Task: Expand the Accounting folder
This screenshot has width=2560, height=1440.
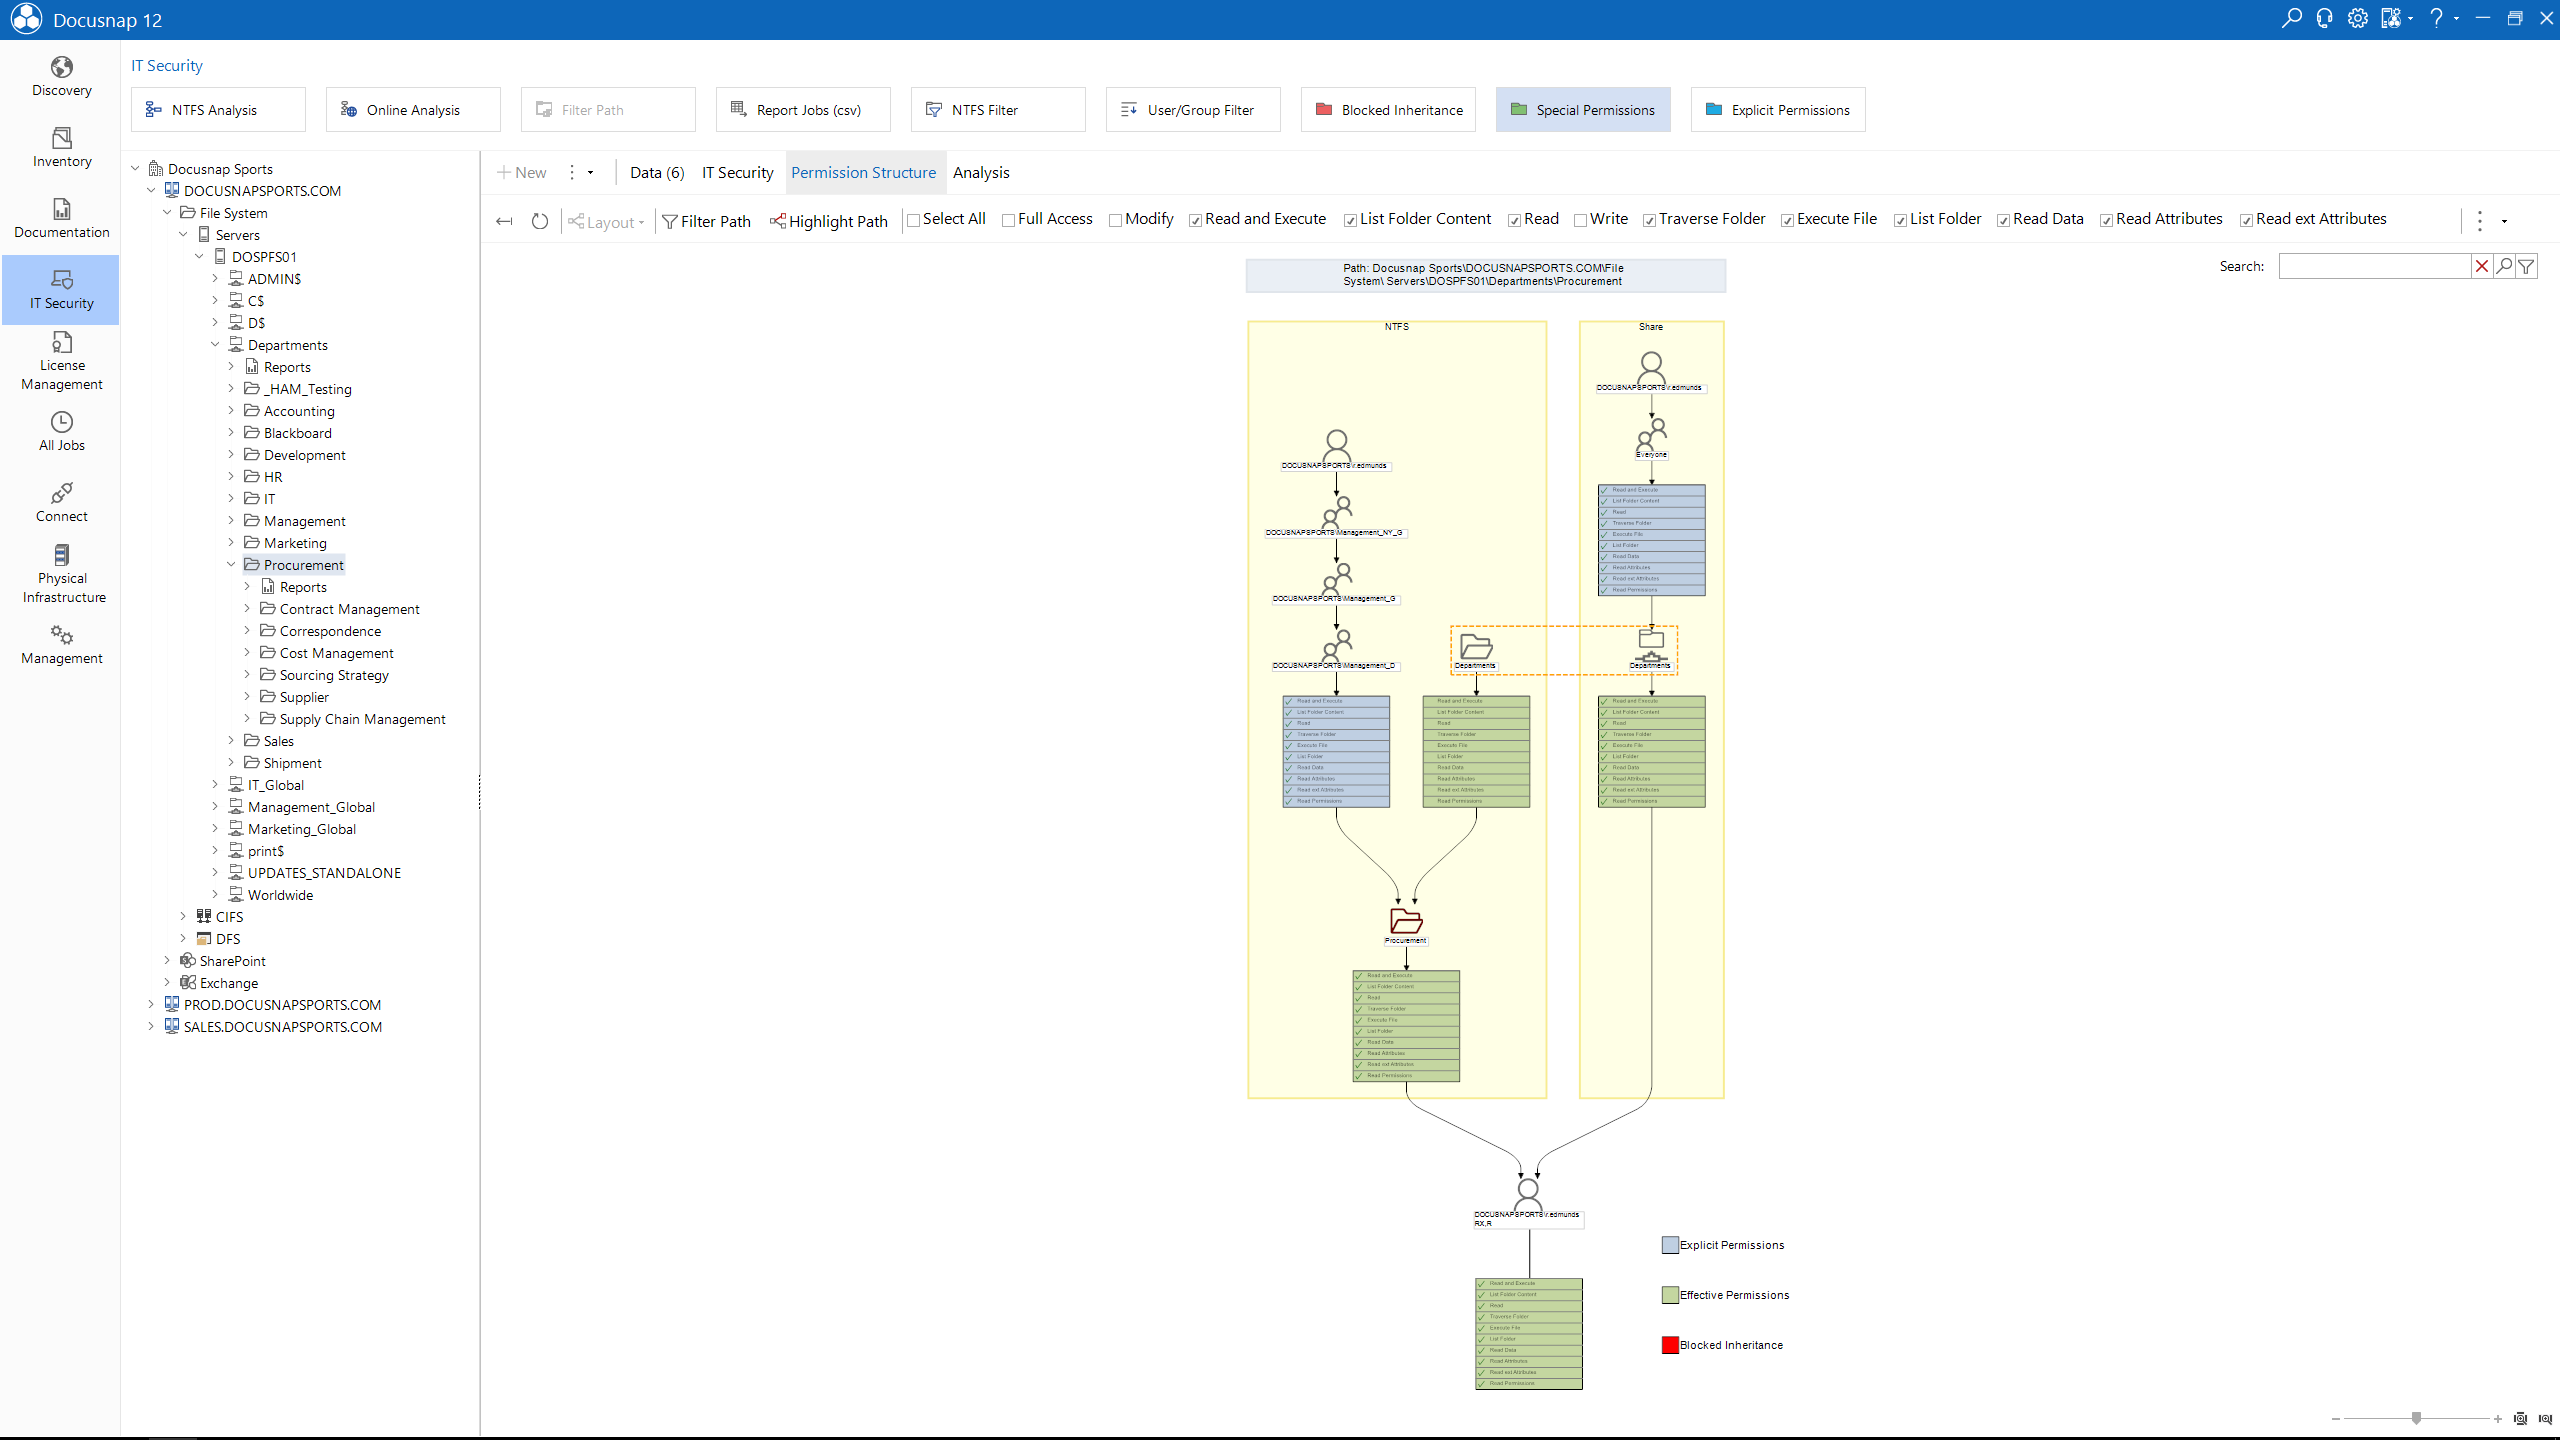Action: tap(231, 410)
